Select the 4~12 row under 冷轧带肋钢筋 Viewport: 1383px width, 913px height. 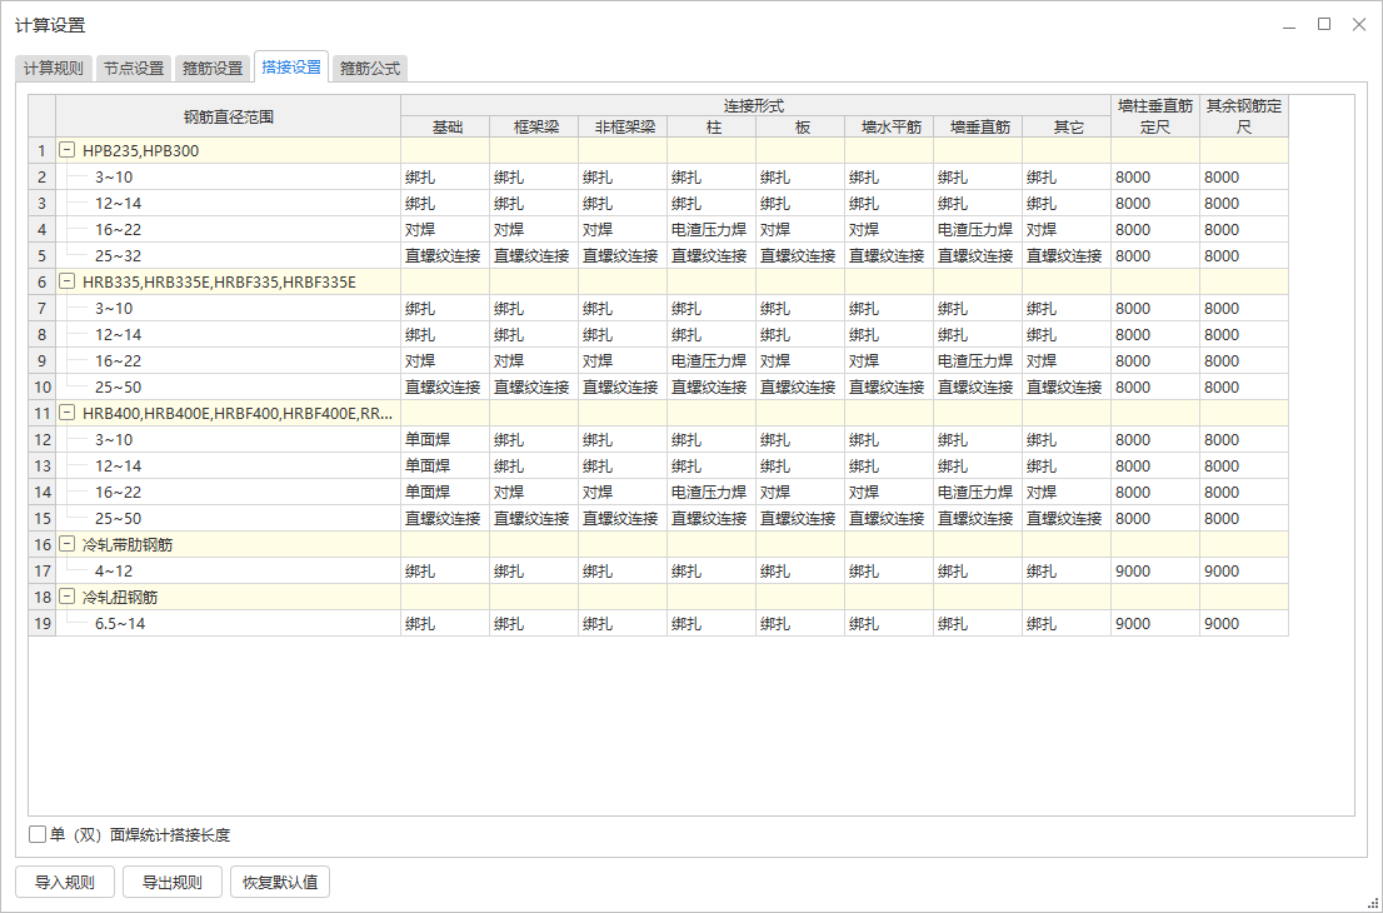click(x=228, y=571)
